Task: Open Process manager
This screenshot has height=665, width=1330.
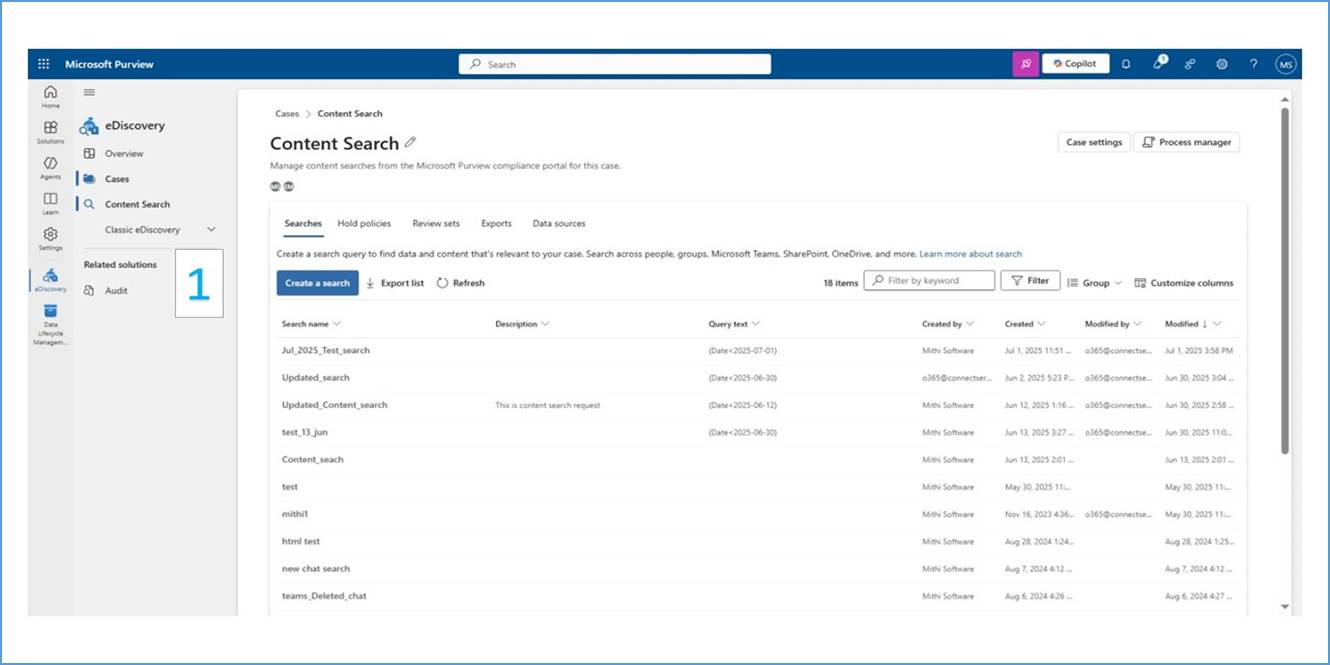Action: (x=1186, y=142)
